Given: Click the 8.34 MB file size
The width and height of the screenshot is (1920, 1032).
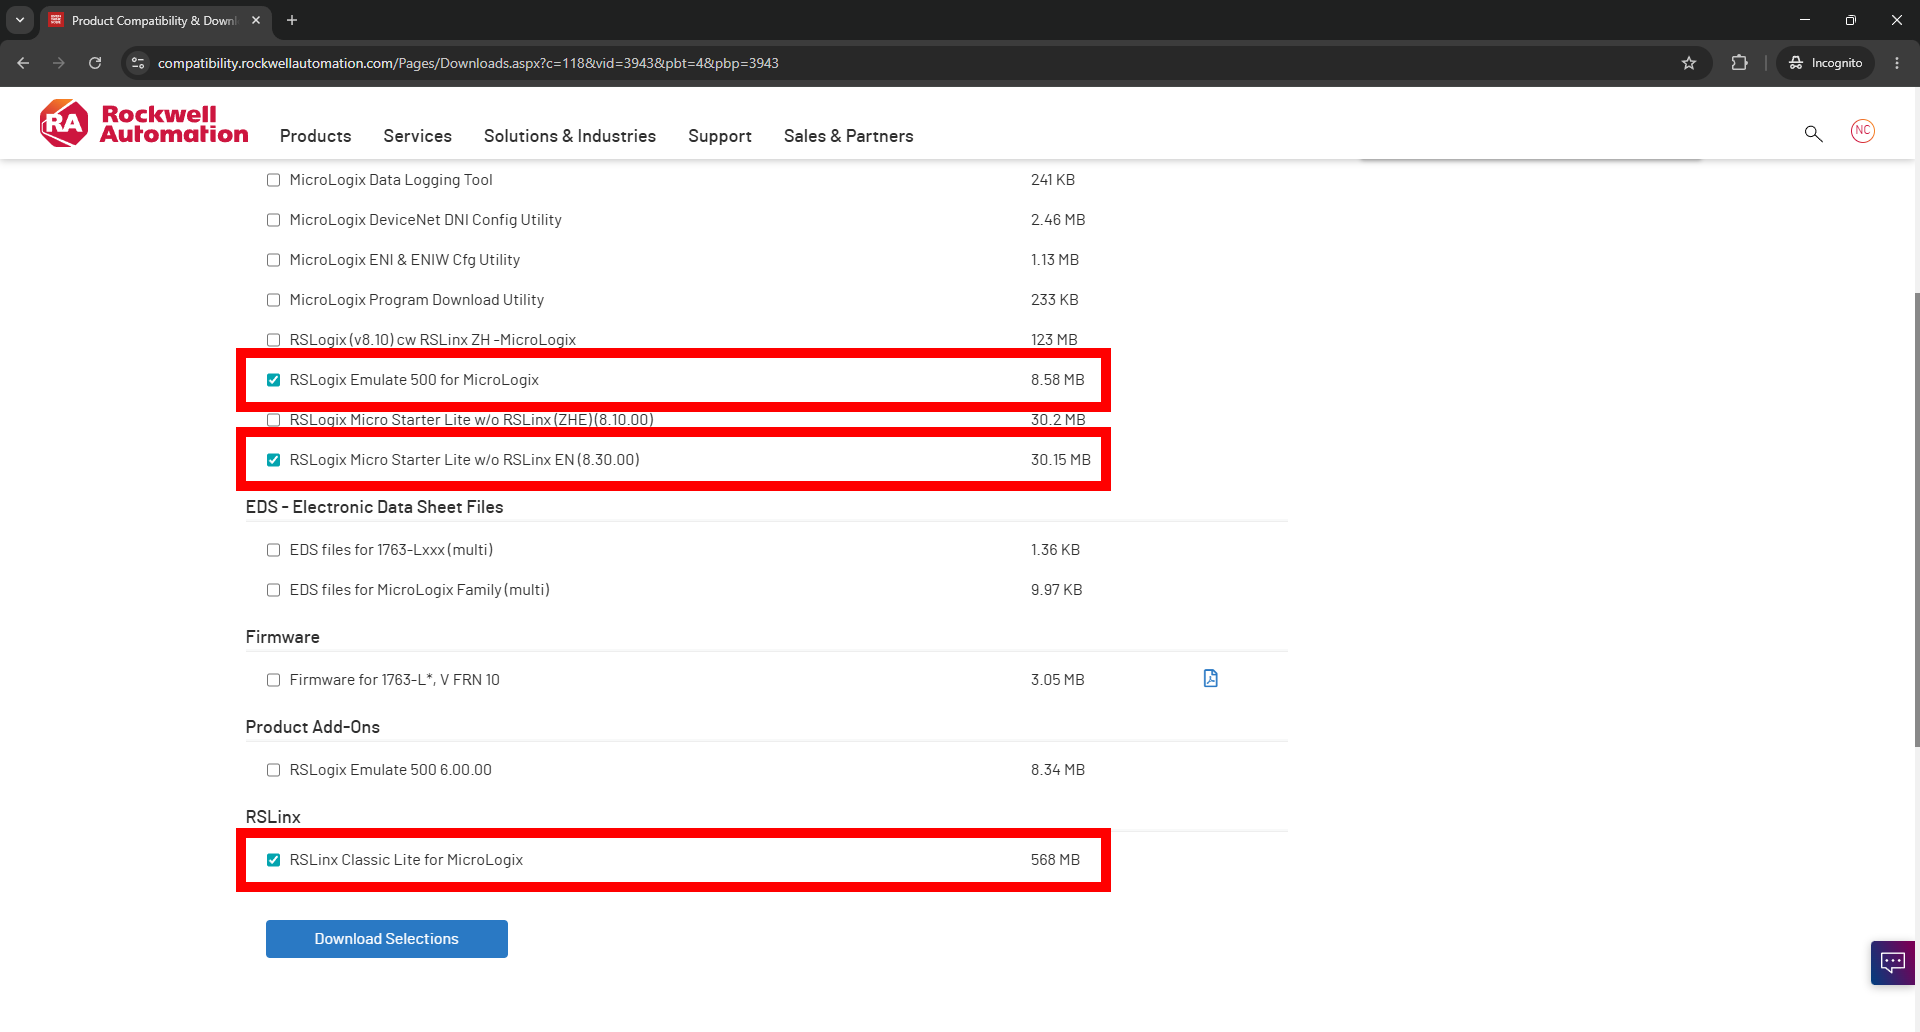Looking at the screenshot, I should (1058, 770).
